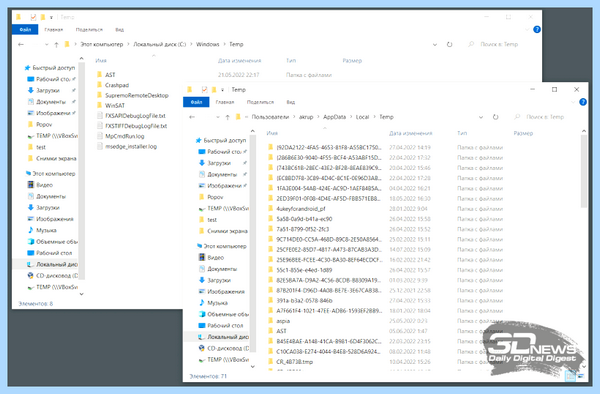The image size is (600, 394).
Task: Select SupremoRemoteDesktop folder in back window
Action: (137, 96)
